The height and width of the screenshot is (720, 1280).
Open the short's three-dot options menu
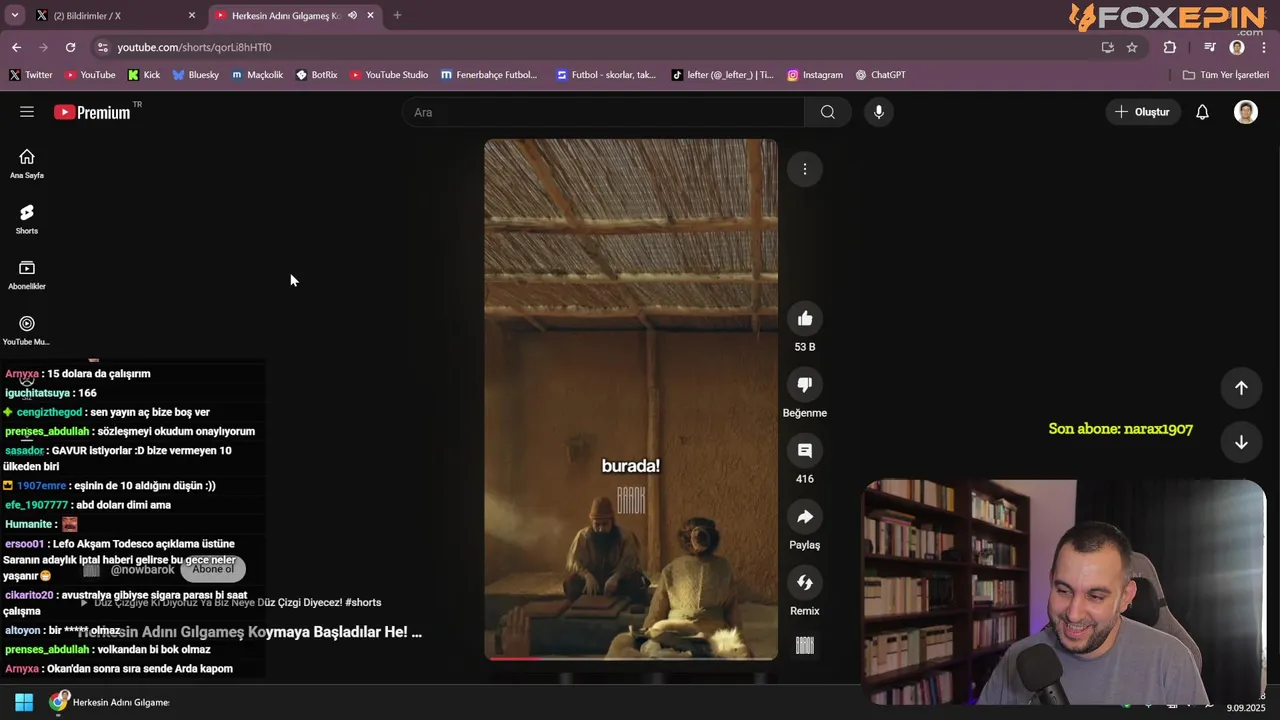(805, 169)
